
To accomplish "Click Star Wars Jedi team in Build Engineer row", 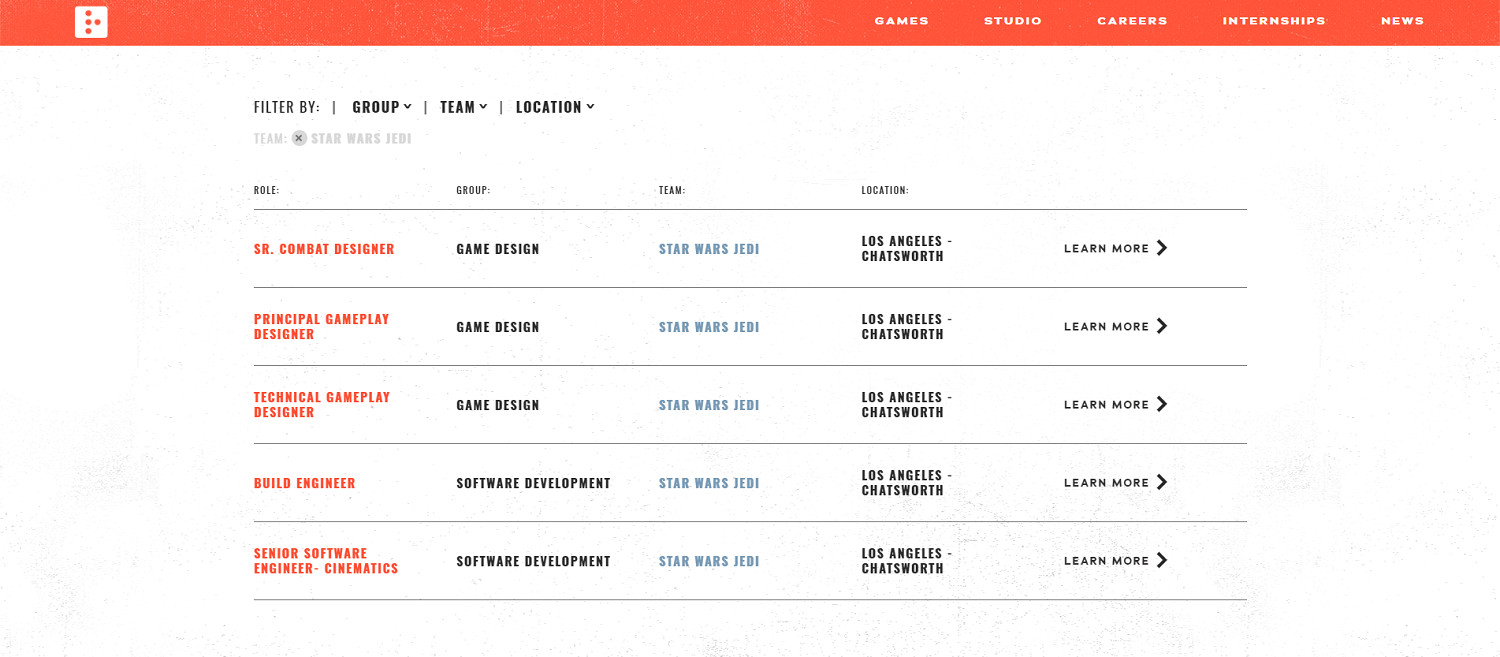I will (709, 483).
